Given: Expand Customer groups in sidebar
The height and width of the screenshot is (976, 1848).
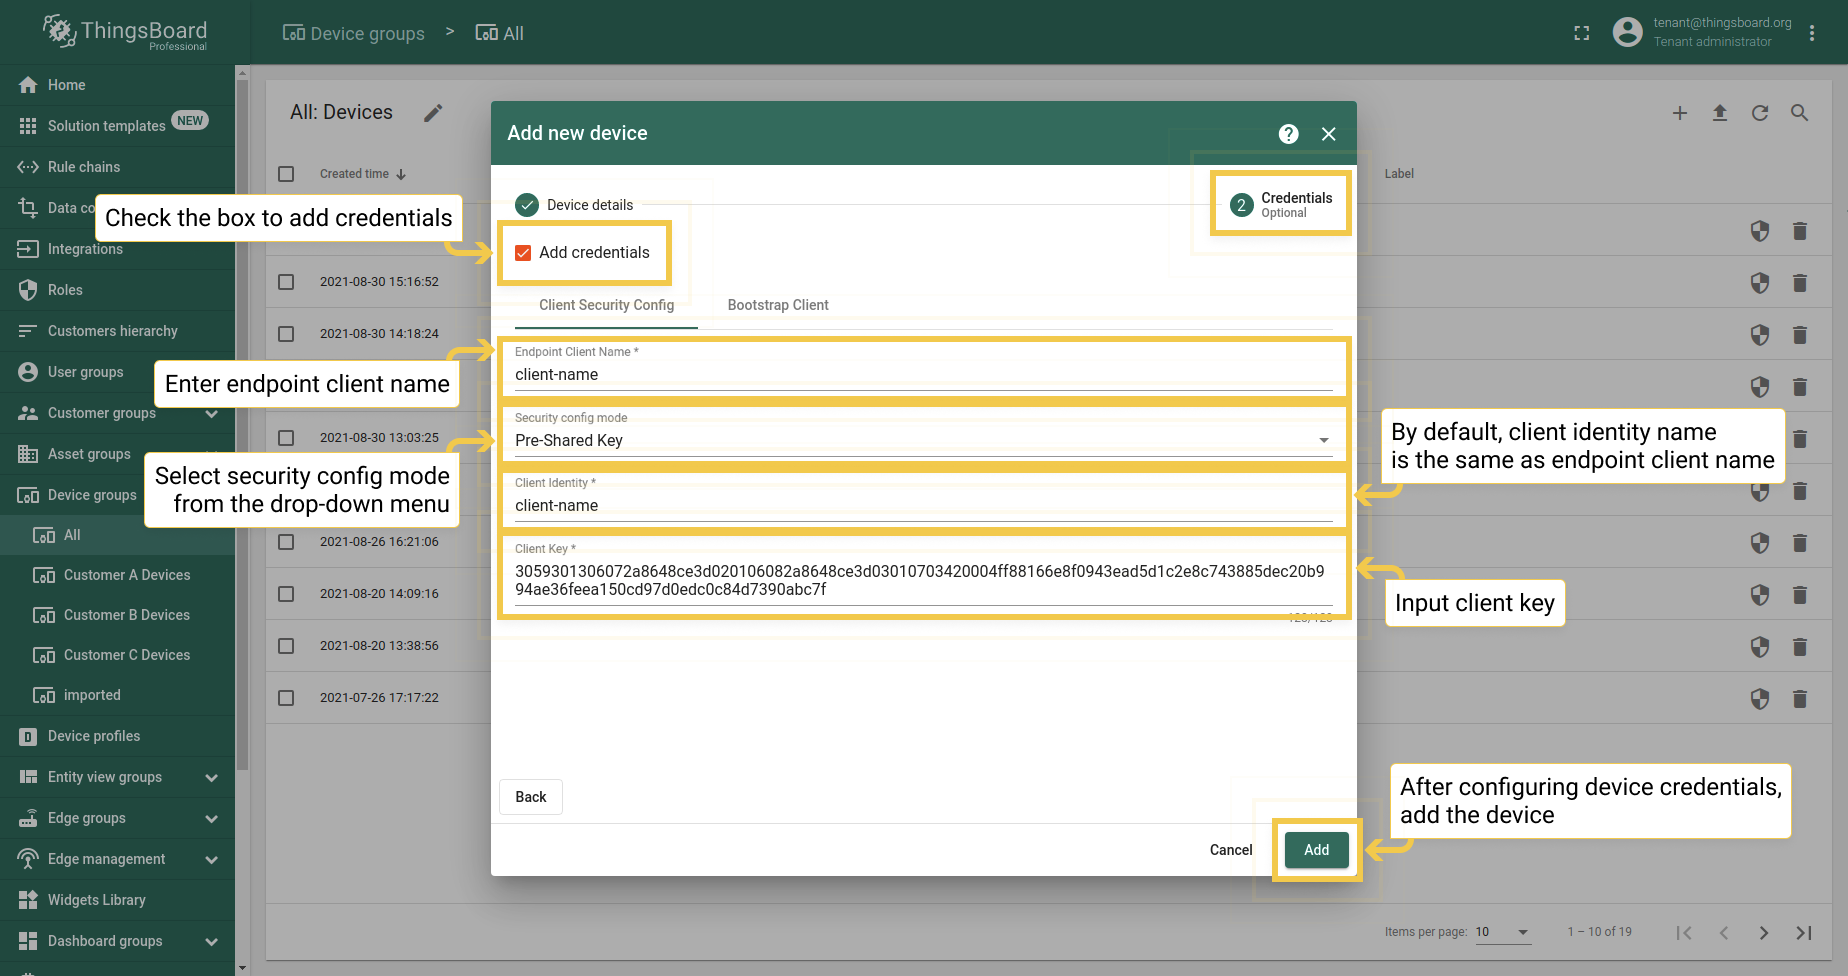Looking at the screenshot, I should (211, 414).
